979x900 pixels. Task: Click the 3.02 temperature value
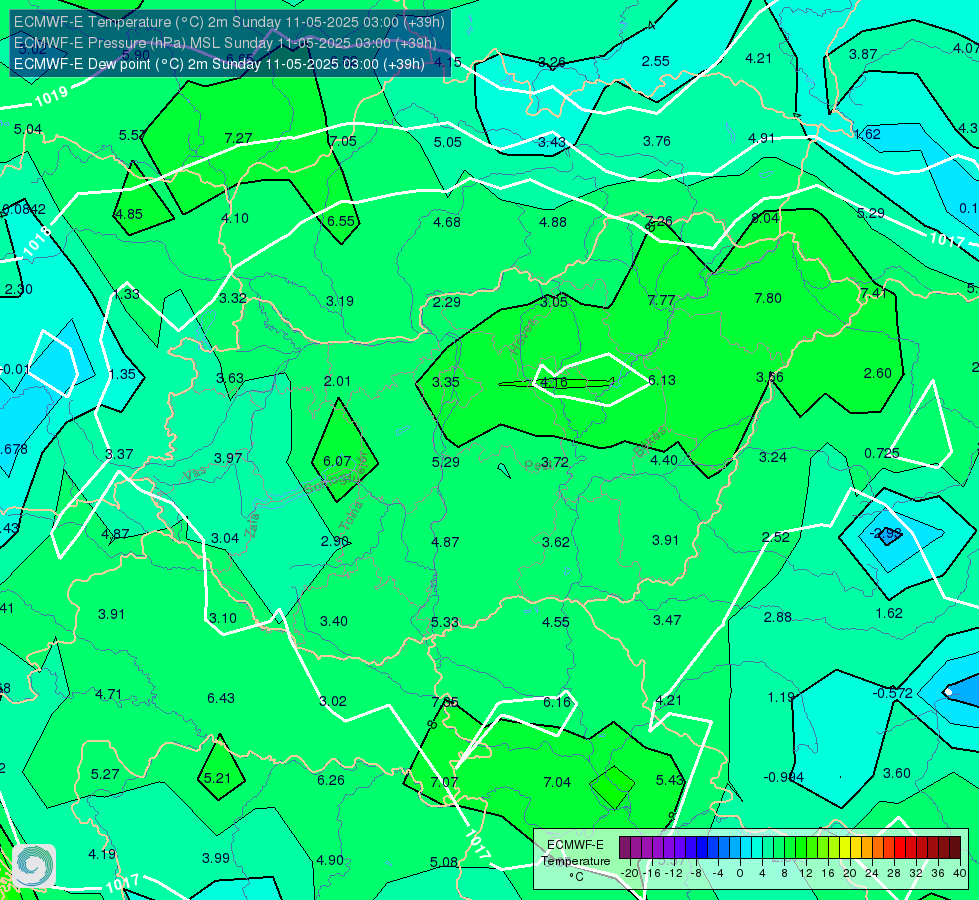pos(333,701)
